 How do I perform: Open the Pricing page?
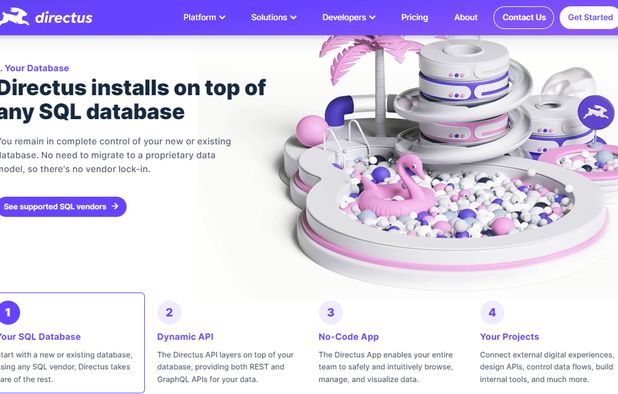tap(414, 17)
